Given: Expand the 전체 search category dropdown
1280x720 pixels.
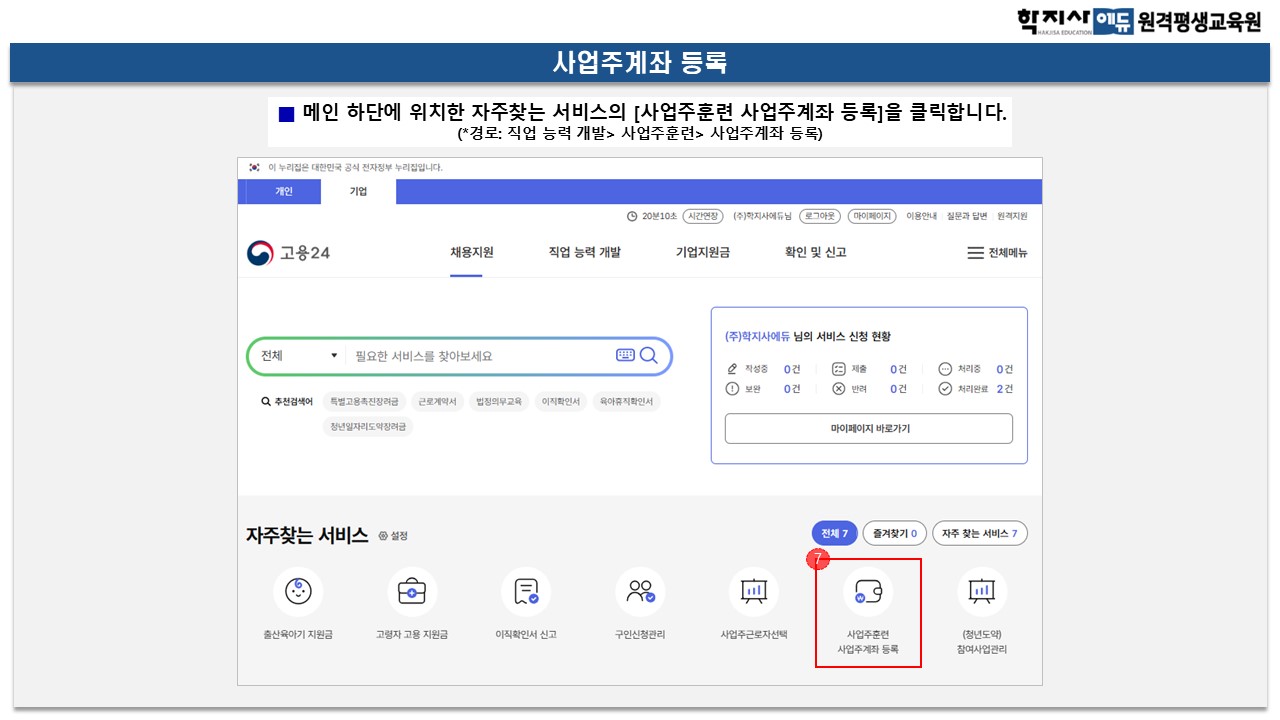Looking at the screenshot, I should (299, 356).
